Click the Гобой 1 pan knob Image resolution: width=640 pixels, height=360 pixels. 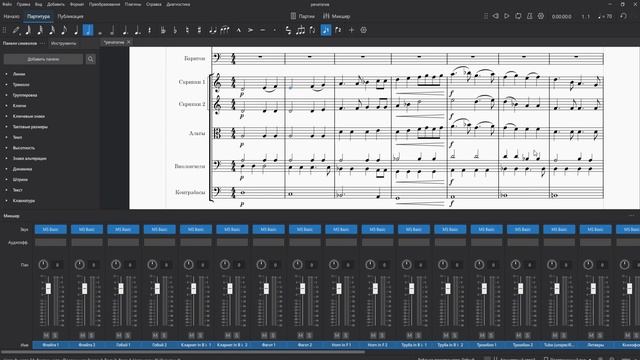coord(116,264)
